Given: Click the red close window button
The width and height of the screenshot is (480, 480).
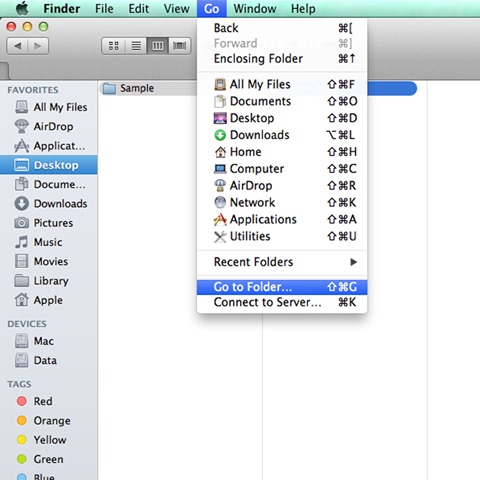Looking at the screenshot, I should click(x=11, y=26).
